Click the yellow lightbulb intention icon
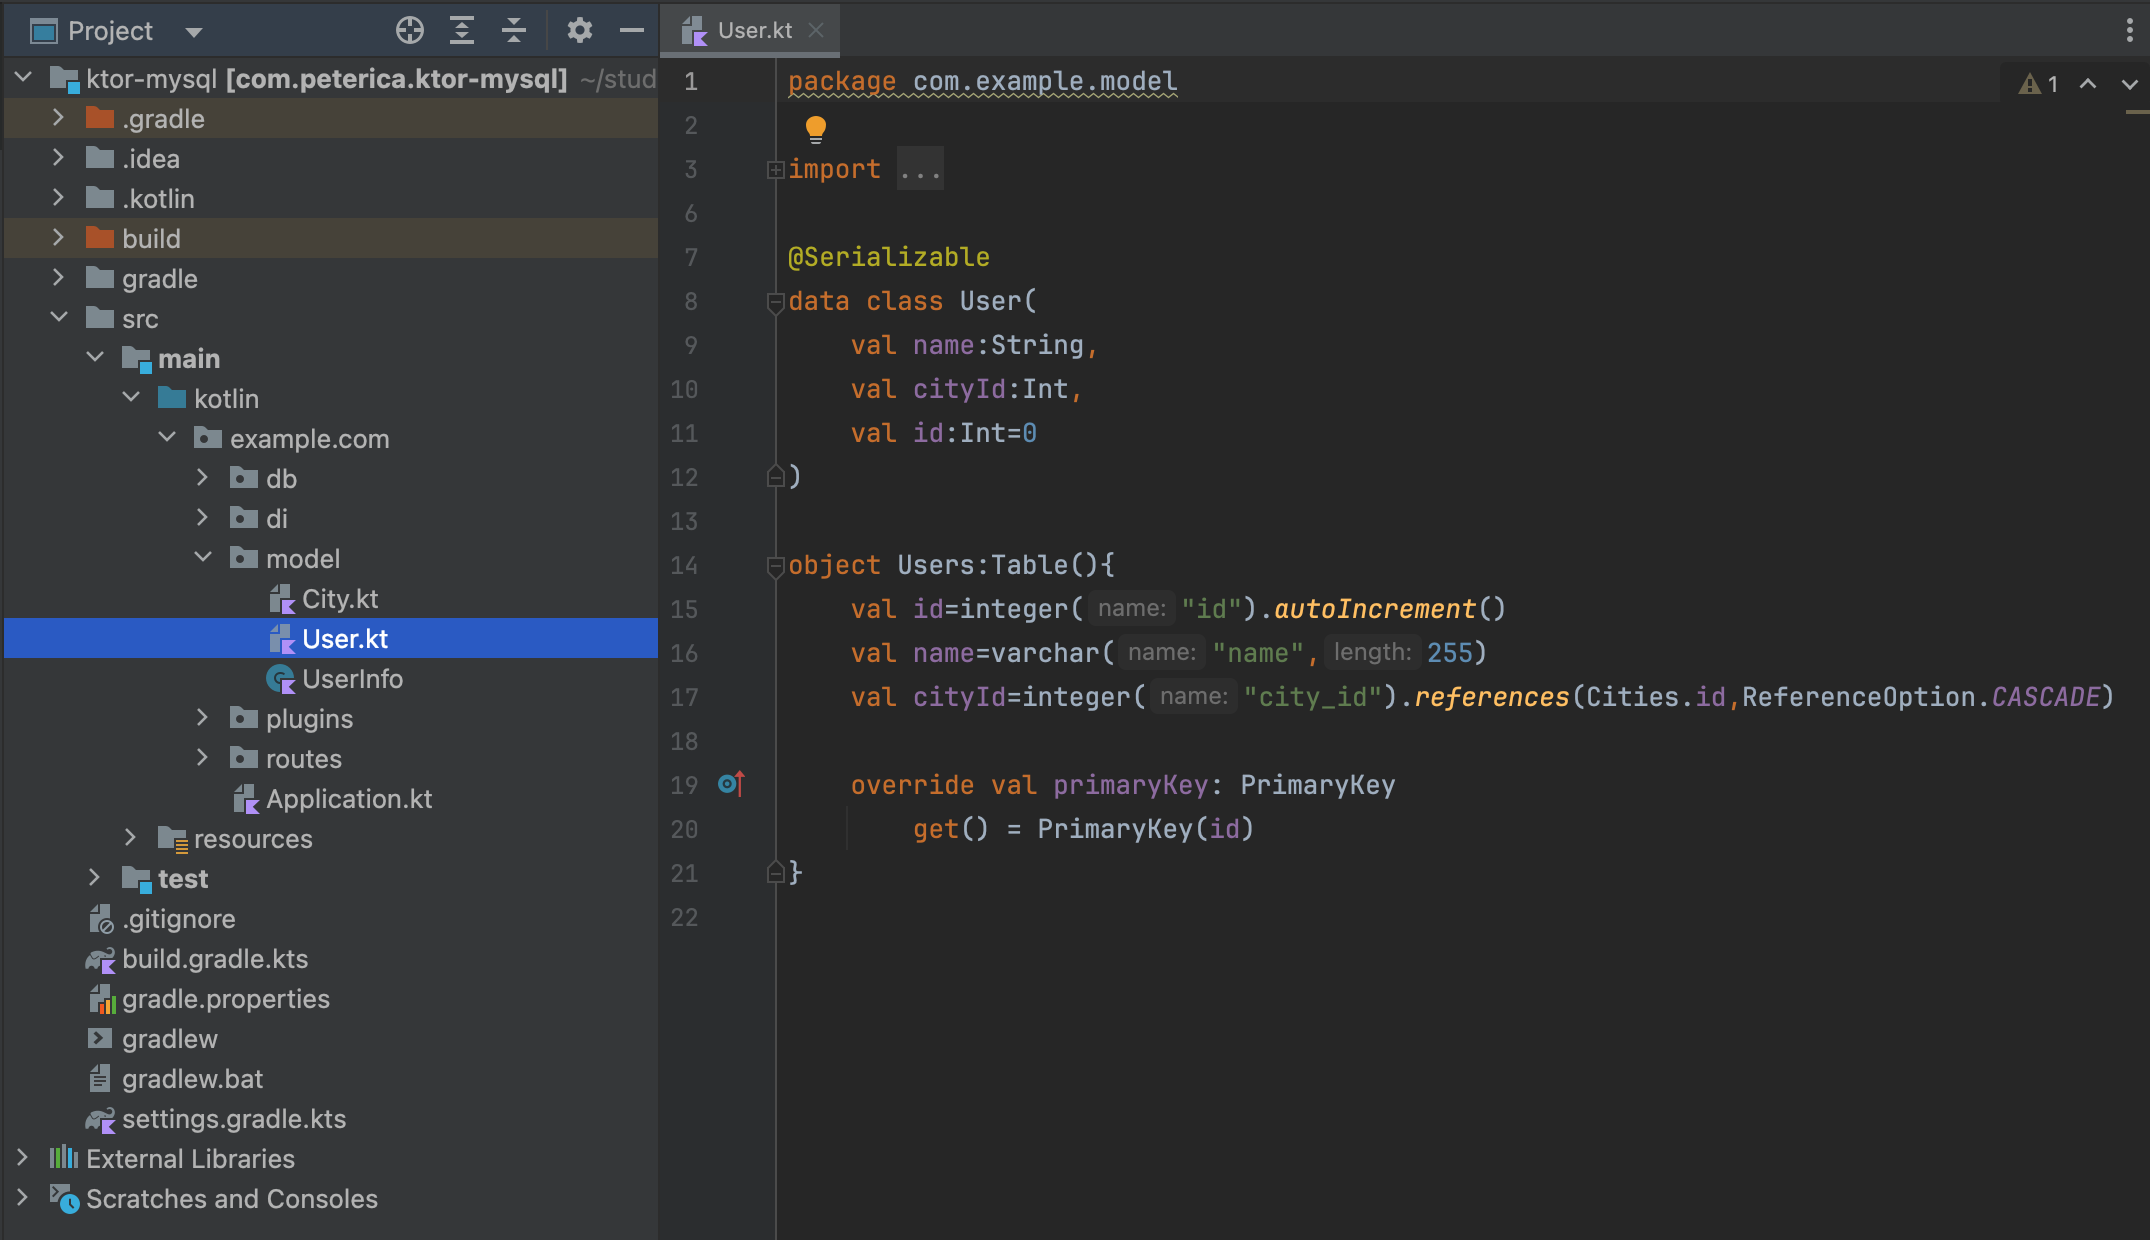 click(816, 128)
